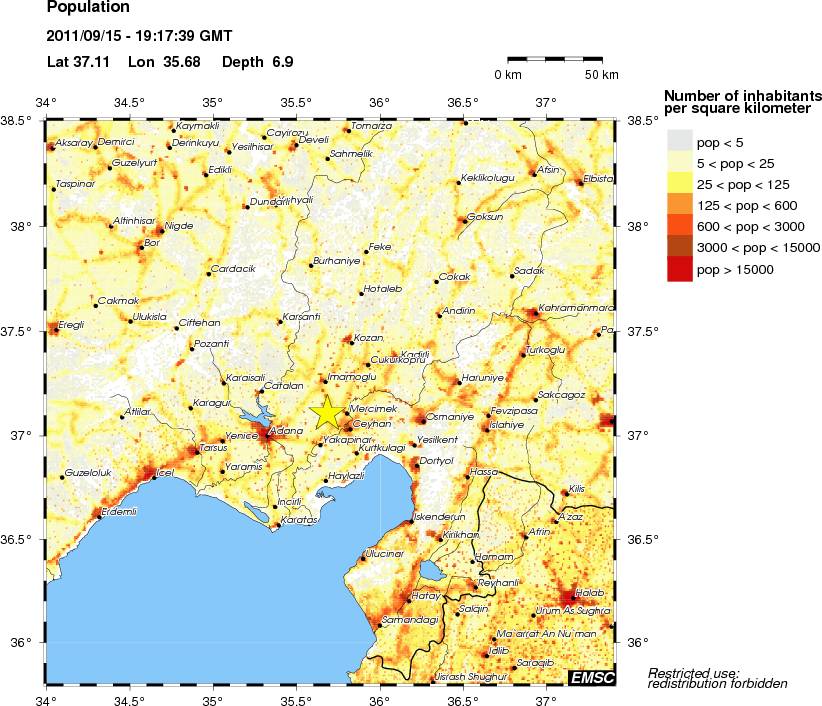The height and width of the screenshot is (706, 822).
Task: Select the '25 < pop < 125' yellow swatch
Action: point(680,184)
